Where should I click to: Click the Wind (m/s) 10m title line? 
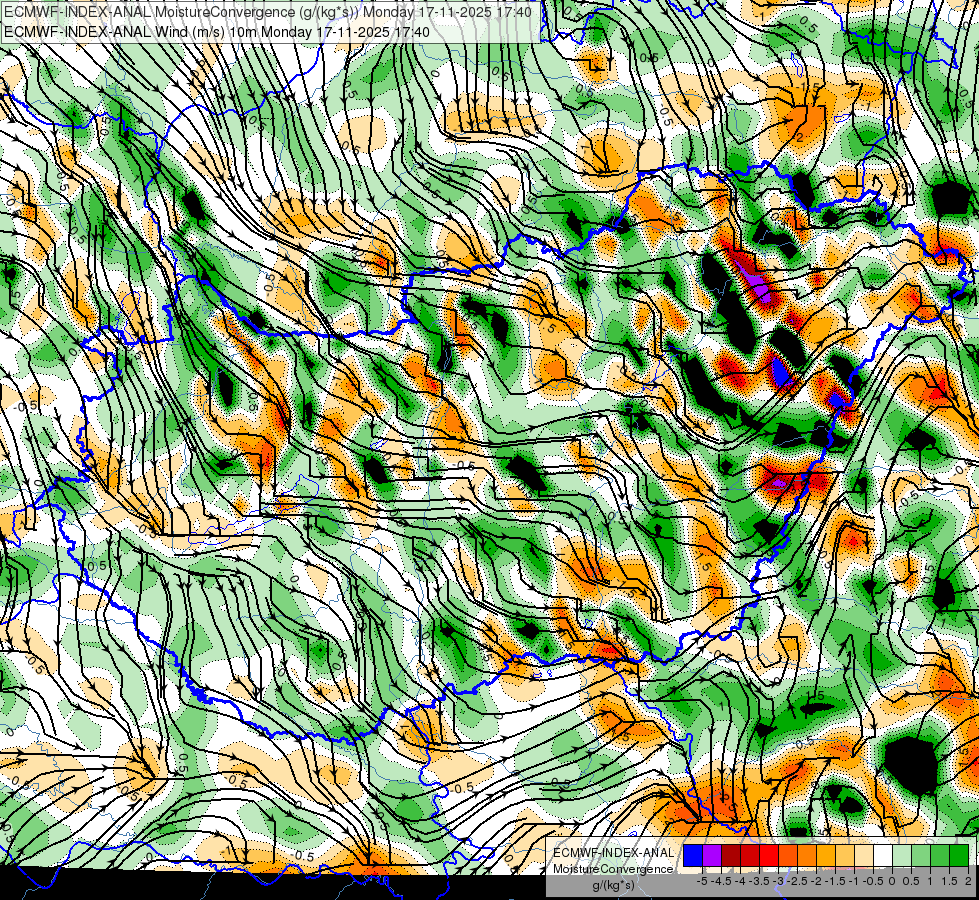(x=217, y=31)
